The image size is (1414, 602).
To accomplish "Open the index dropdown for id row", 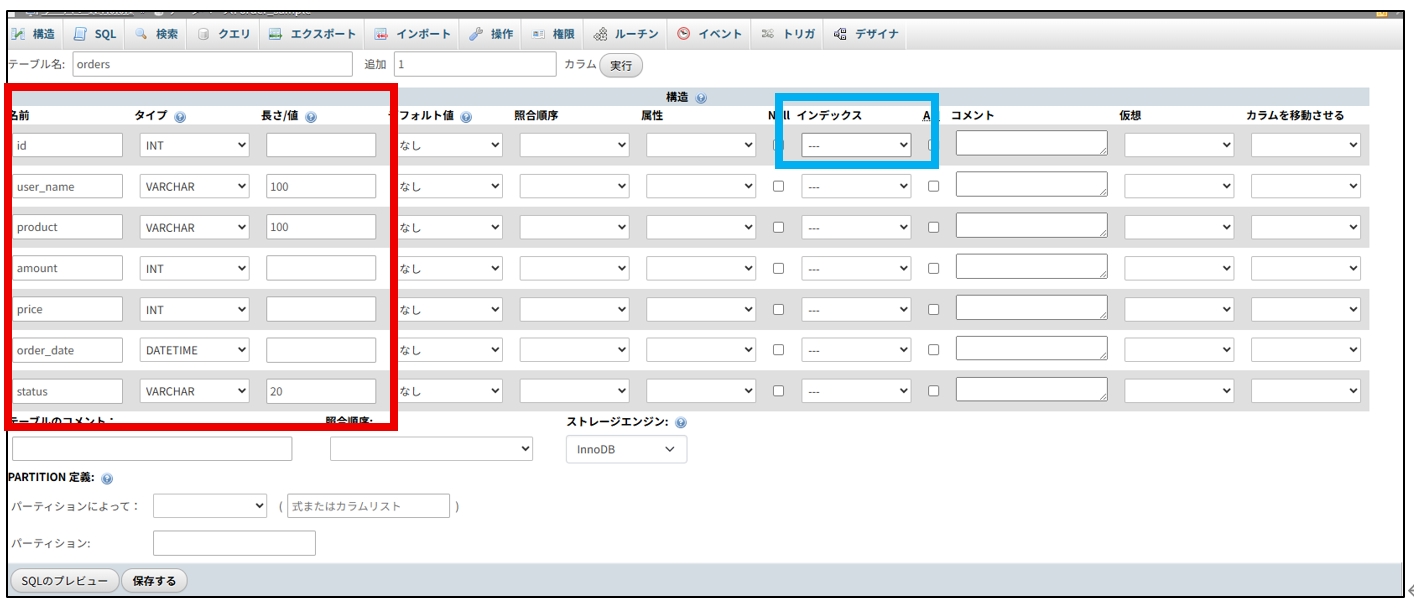I will pyautogui.click(x=856, y=145).
